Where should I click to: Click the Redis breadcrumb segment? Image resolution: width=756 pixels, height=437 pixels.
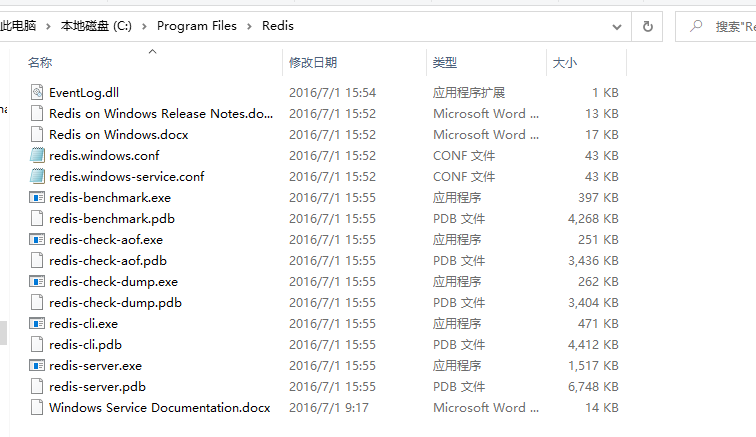(x=278, y=26)
